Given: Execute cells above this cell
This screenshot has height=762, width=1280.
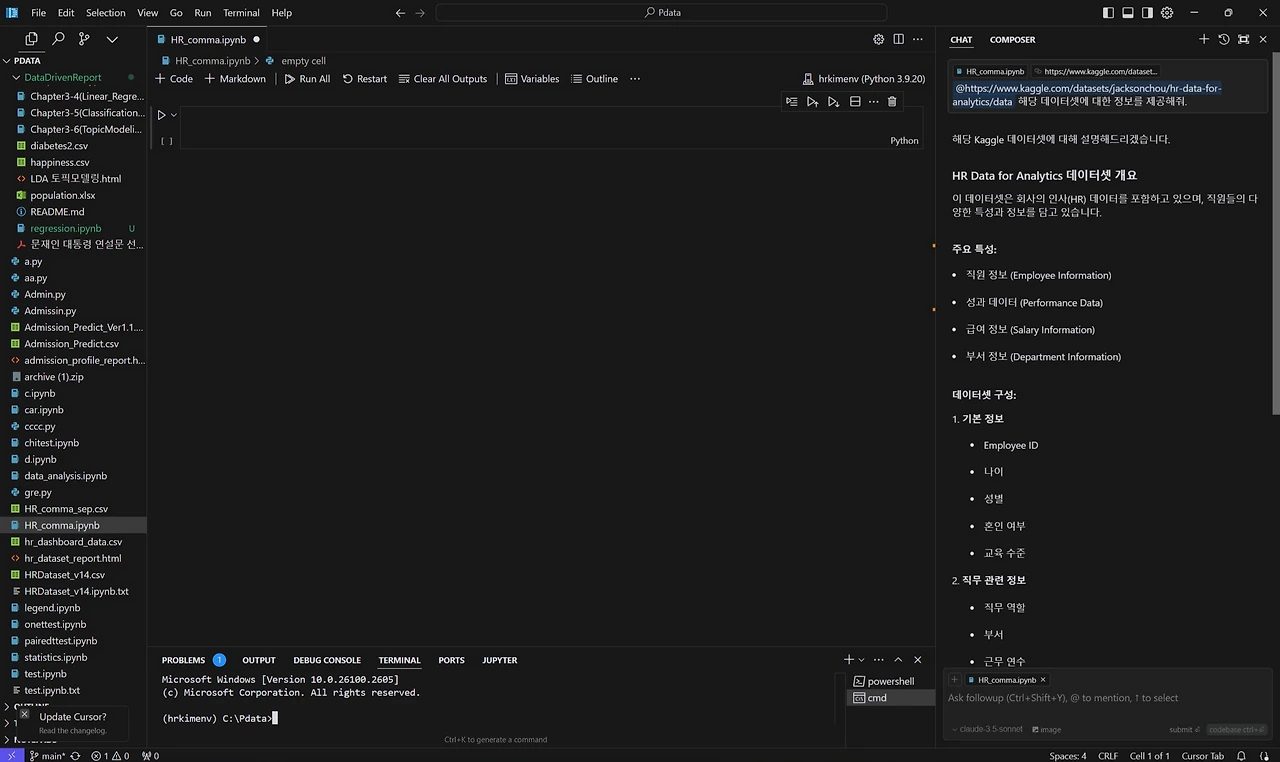Looking at the screenshot, I should [x=813, y=101].
